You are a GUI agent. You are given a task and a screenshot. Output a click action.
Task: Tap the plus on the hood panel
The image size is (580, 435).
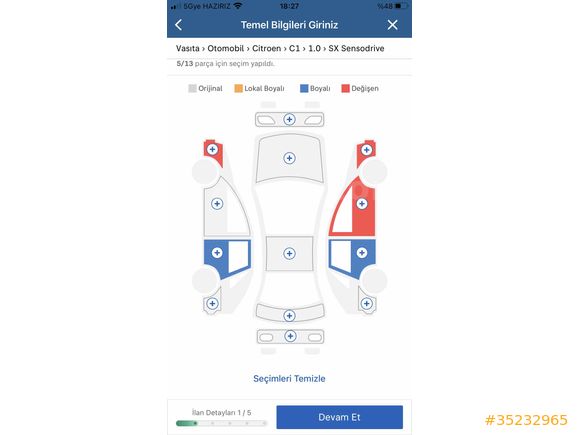point(289,158)
